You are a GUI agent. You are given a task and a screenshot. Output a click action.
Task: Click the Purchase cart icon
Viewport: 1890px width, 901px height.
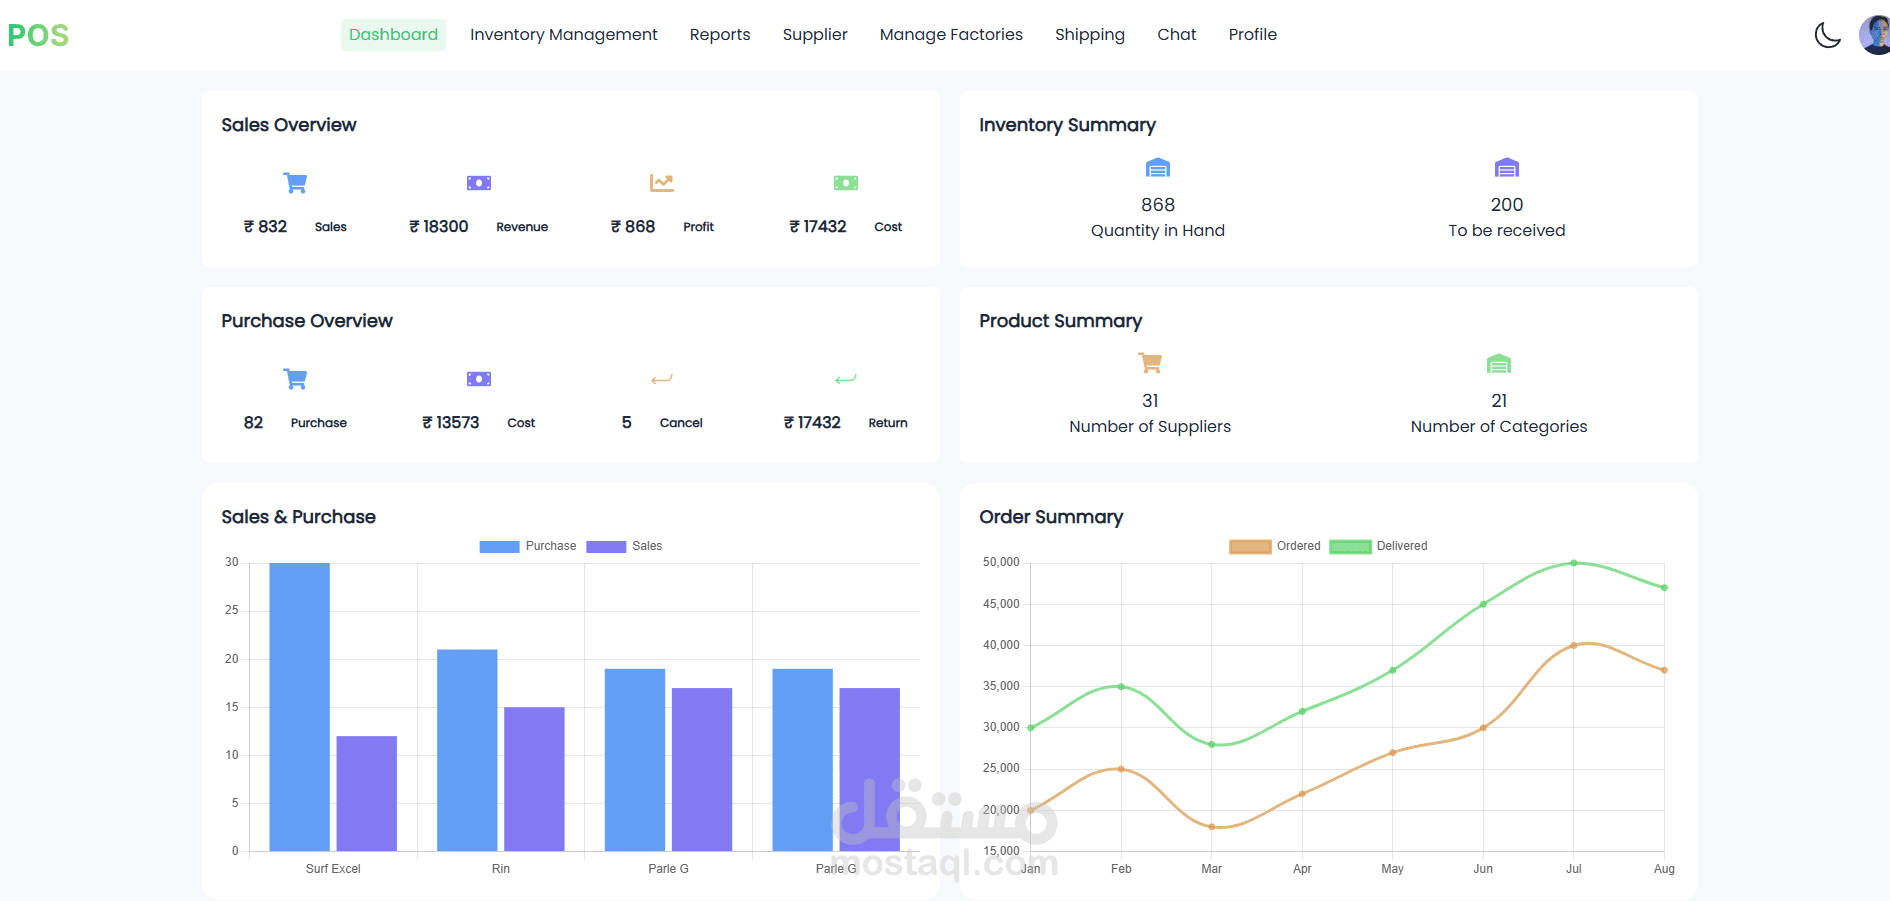[x=295, y=379]
